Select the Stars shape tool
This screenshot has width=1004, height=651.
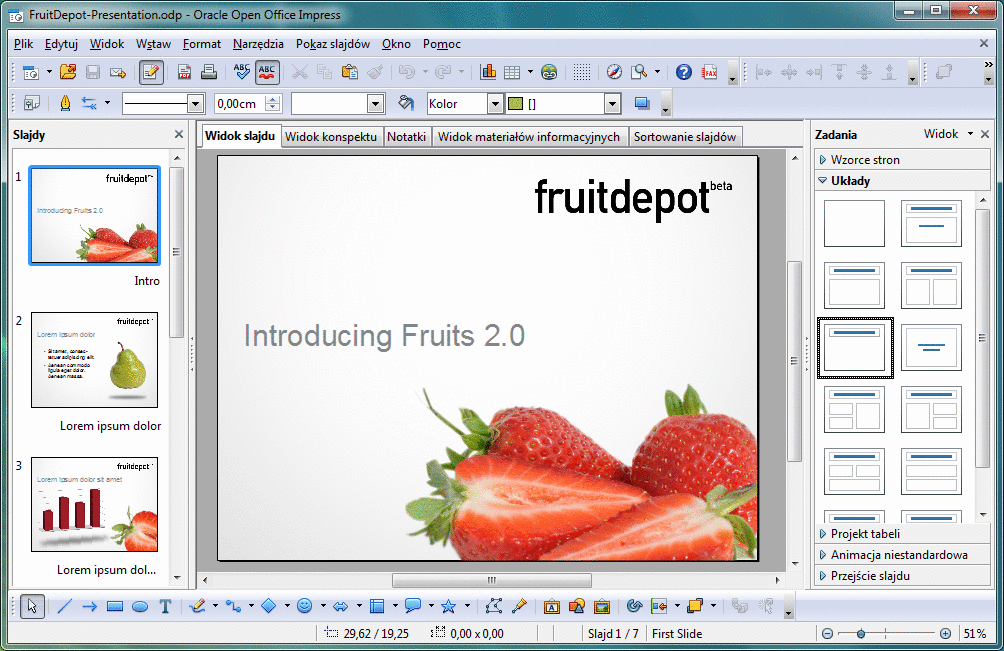point(448,606)
